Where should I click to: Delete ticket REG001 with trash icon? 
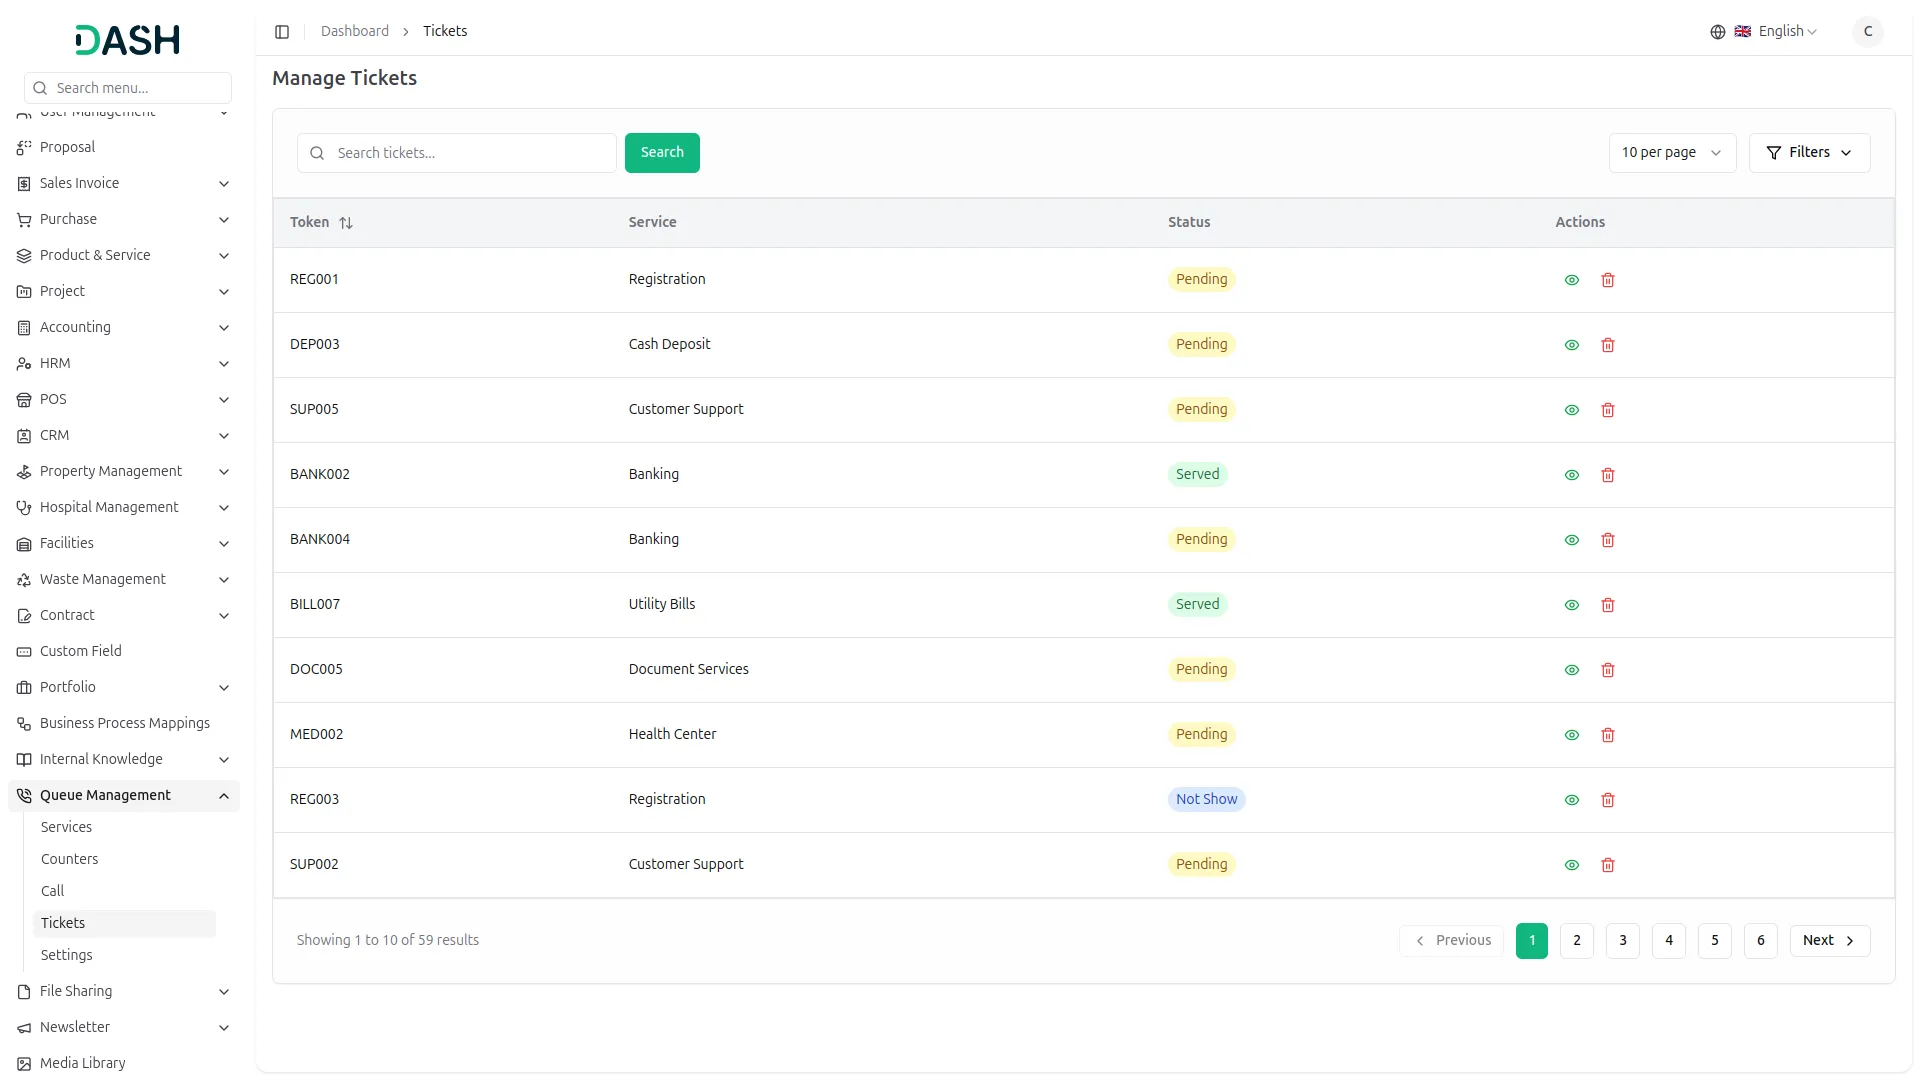1608,280
